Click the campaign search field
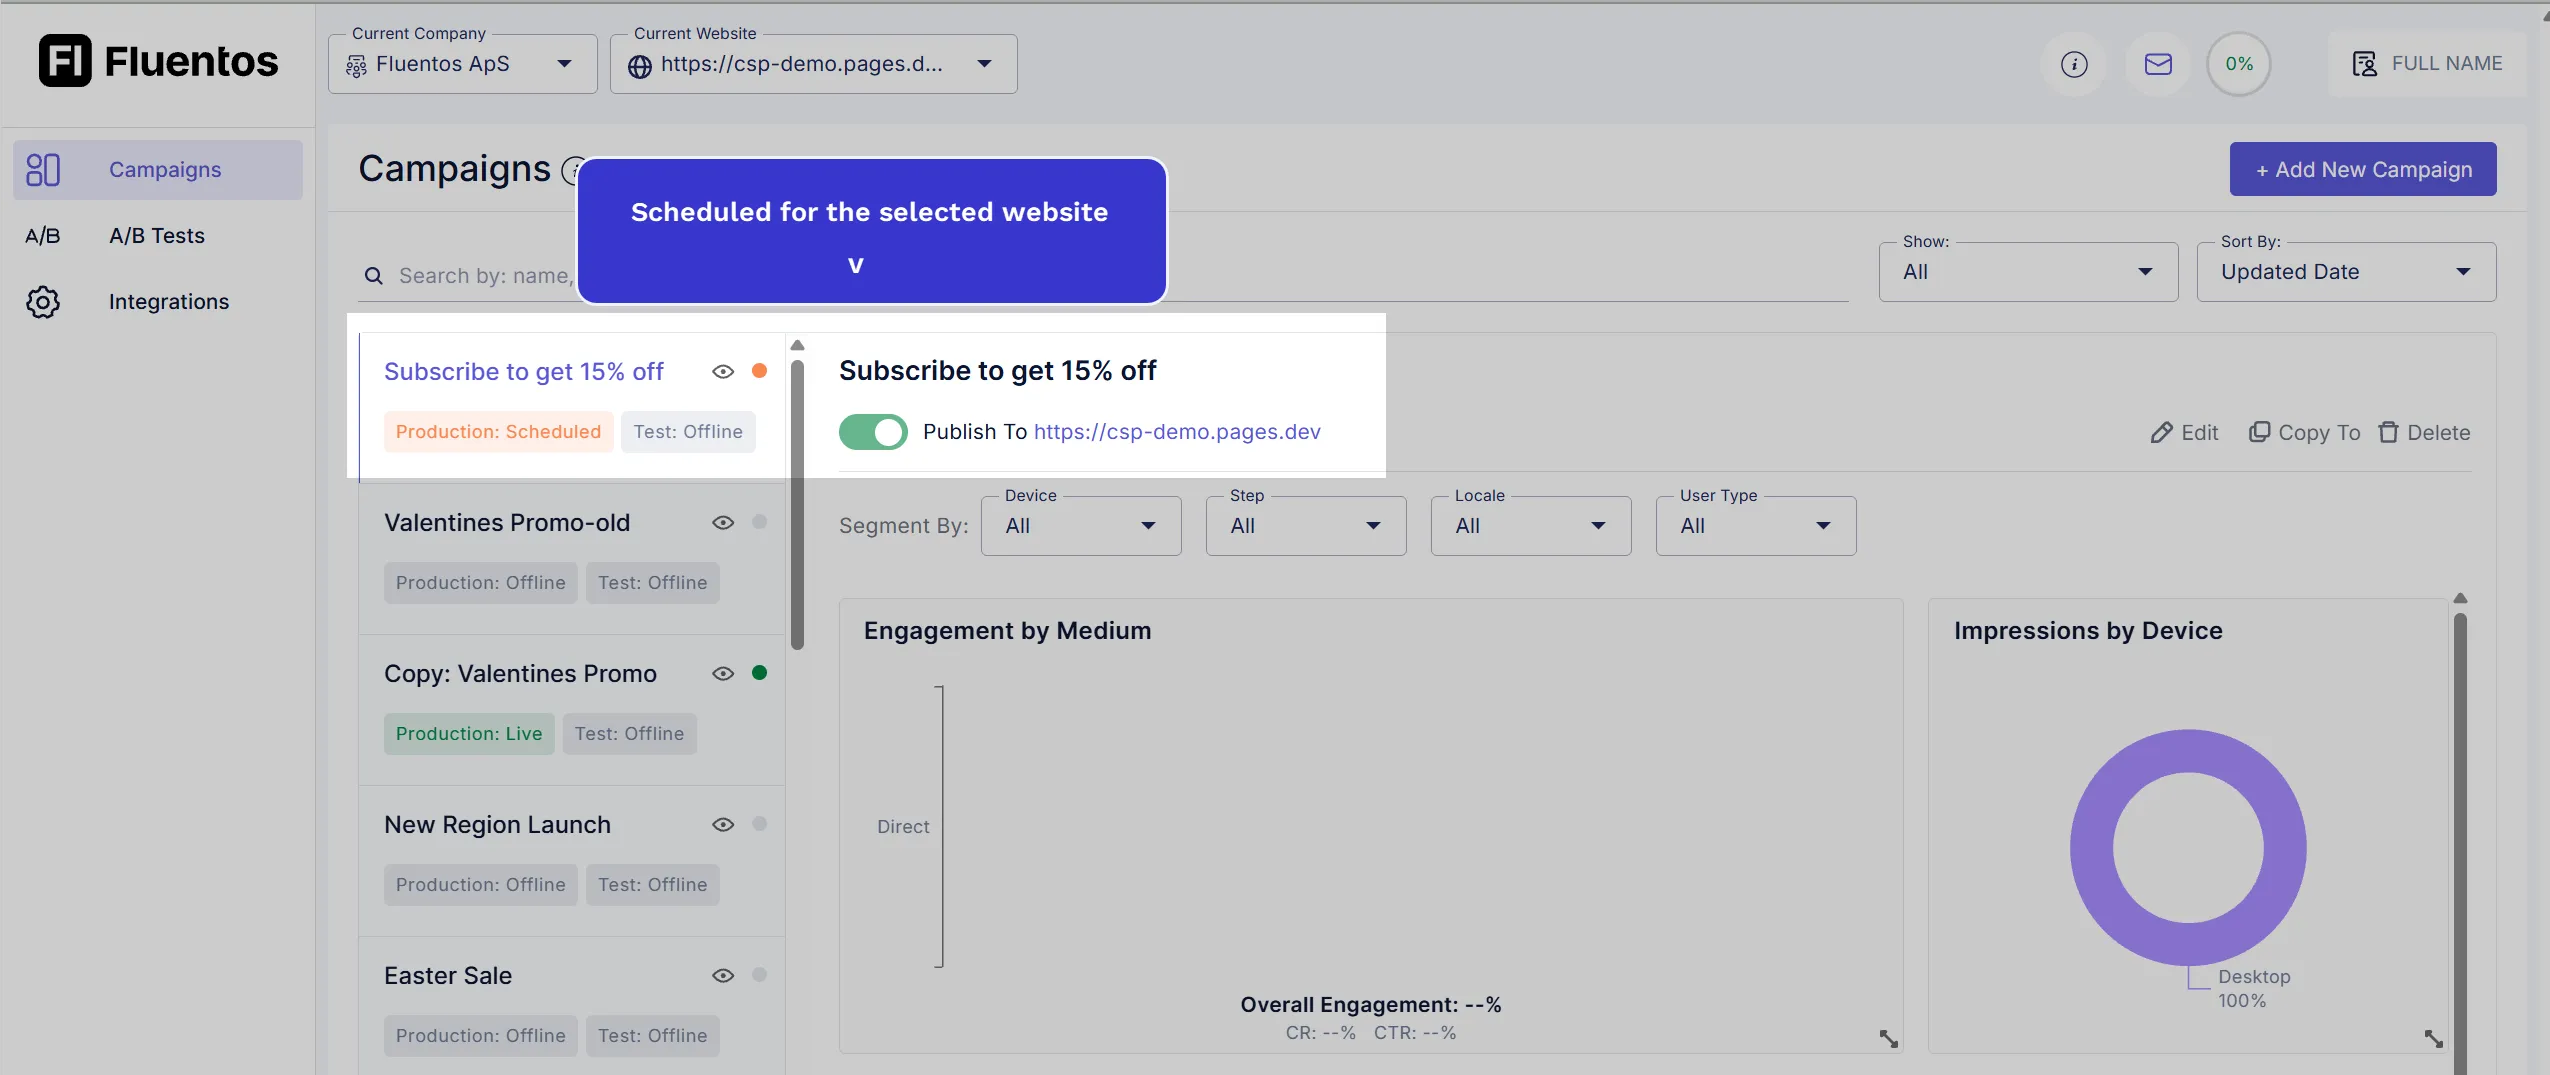Image resolution: width=2550 pixels, height=1075 pixels. click(480, 276)
